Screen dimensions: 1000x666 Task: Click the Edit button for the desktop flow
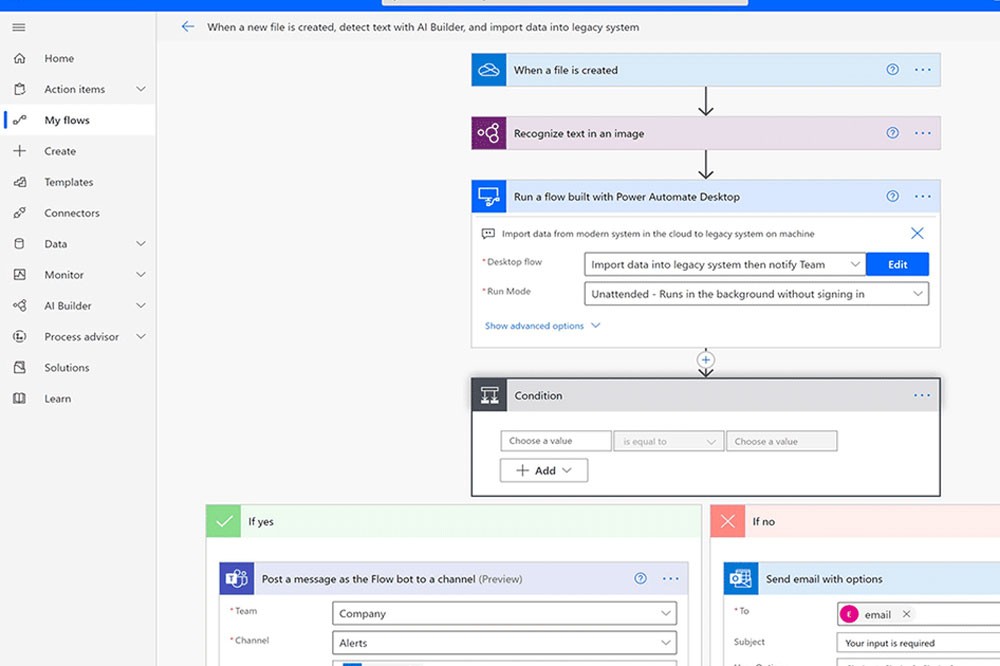(x=897, y=263)
